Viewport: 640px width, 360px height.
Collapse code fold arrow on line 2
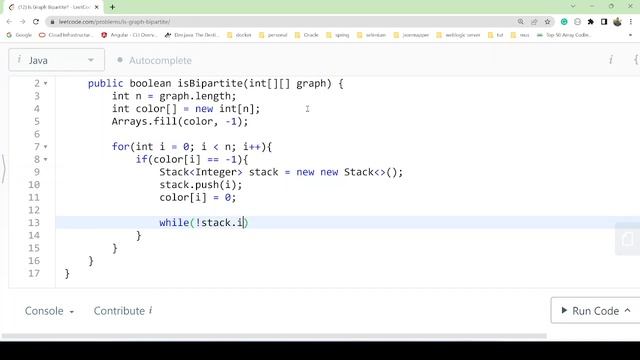click(45, 83)
